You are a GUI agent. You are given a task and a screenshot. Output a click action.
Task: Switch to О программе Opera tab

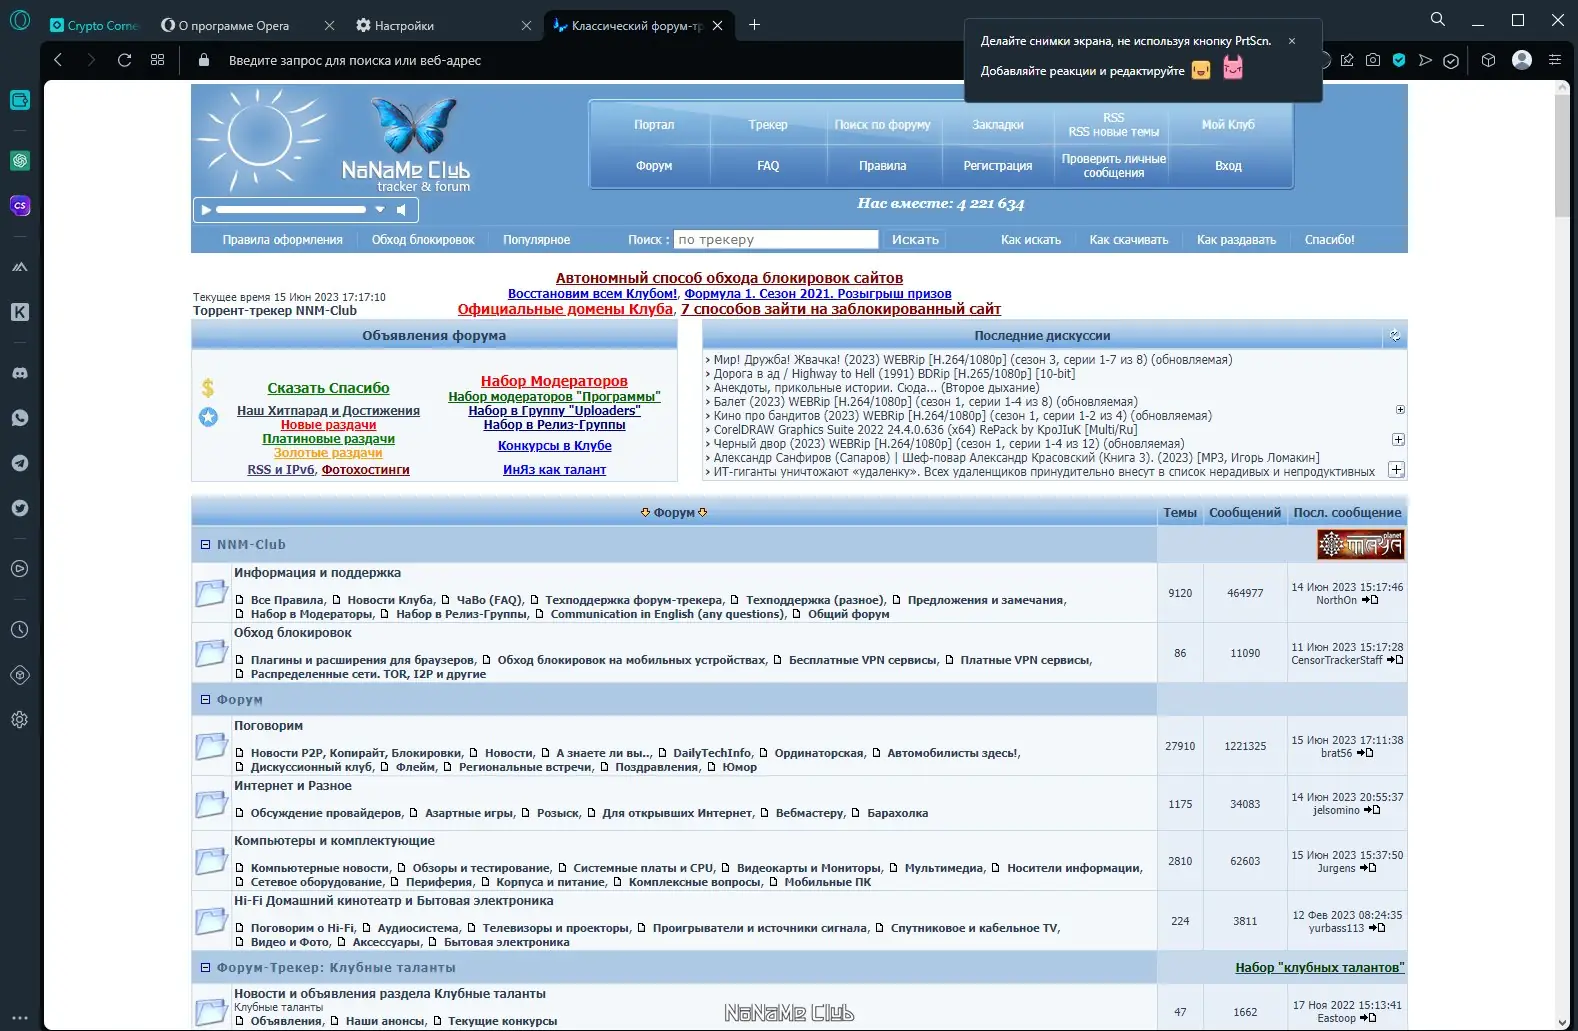(x=234, y=26)
